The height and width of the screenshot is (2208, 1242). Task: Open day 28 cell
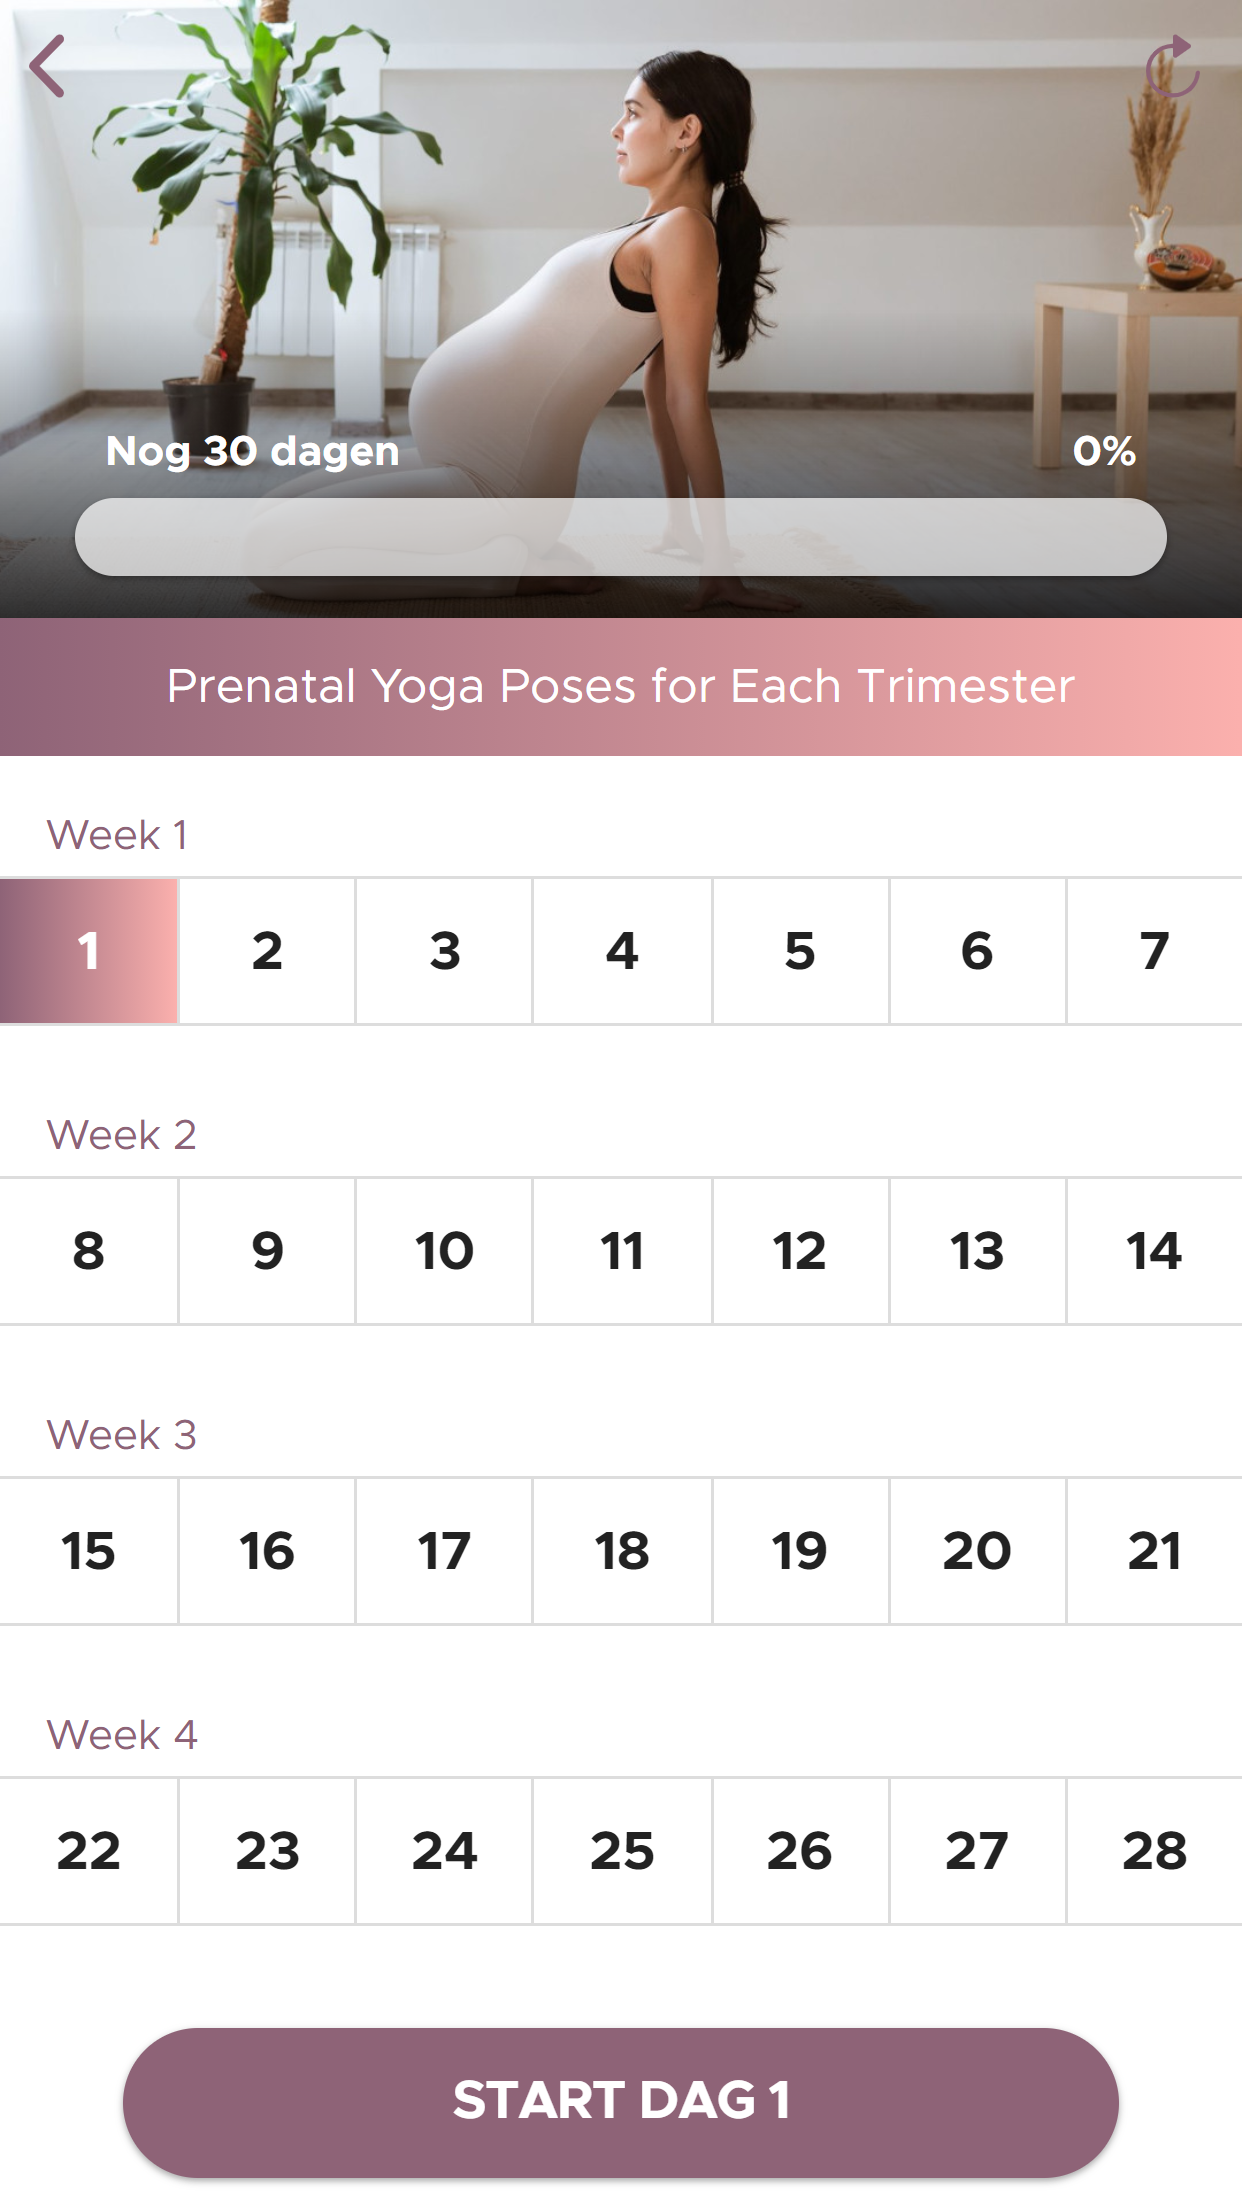pos(1154,1851)
